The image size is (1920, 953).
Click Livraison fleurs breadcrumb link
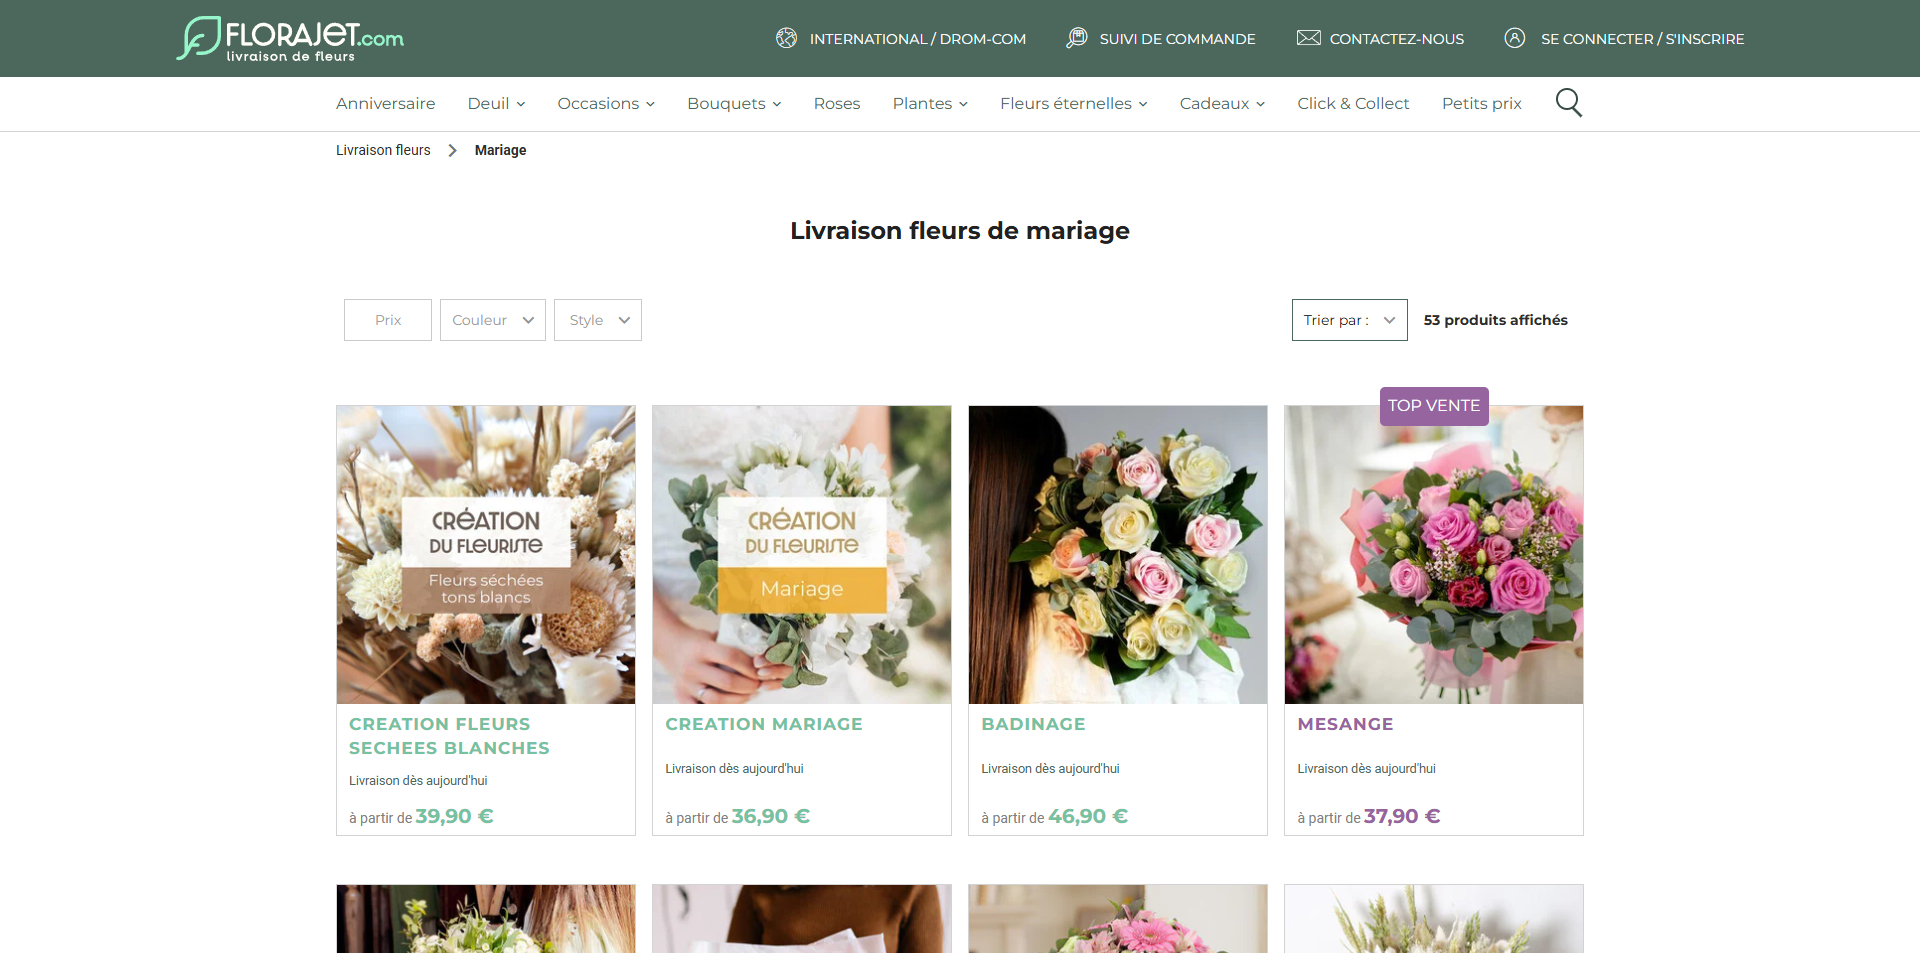coord(383,150)
